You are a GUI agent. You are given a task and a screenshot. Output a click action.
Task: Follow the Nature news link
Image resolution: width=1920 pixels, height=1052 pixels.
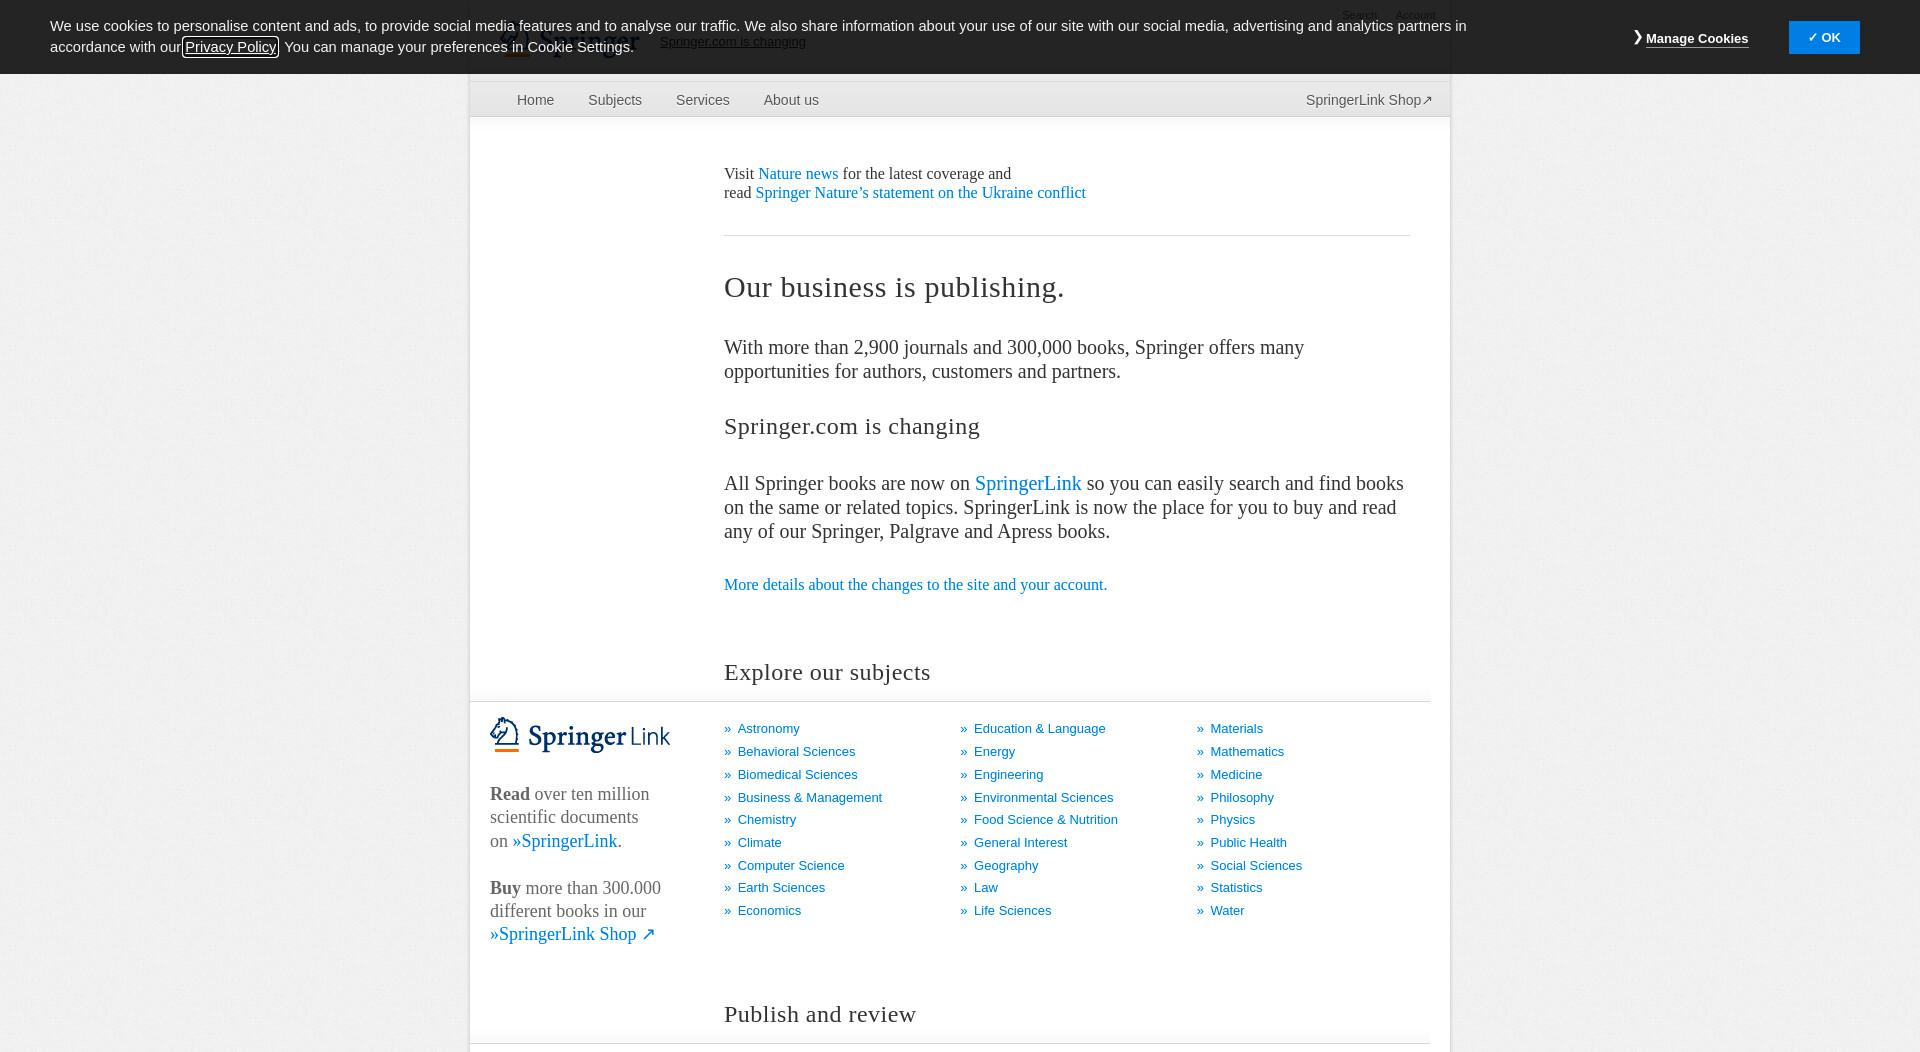tap(798, 174)
